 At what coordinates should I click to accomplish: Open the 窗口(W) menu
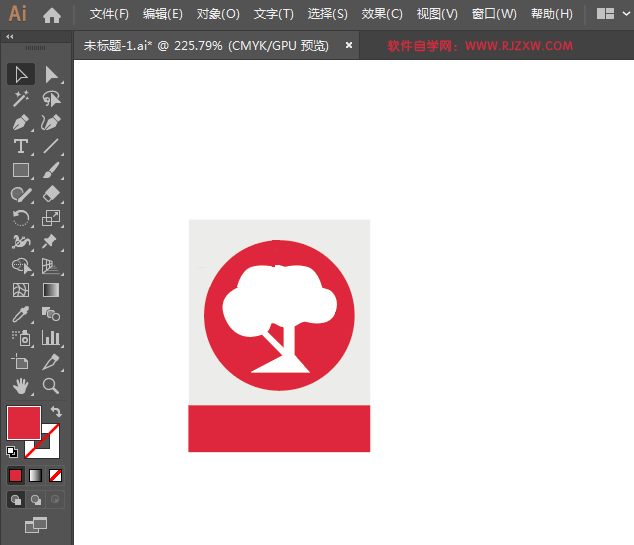494,14
